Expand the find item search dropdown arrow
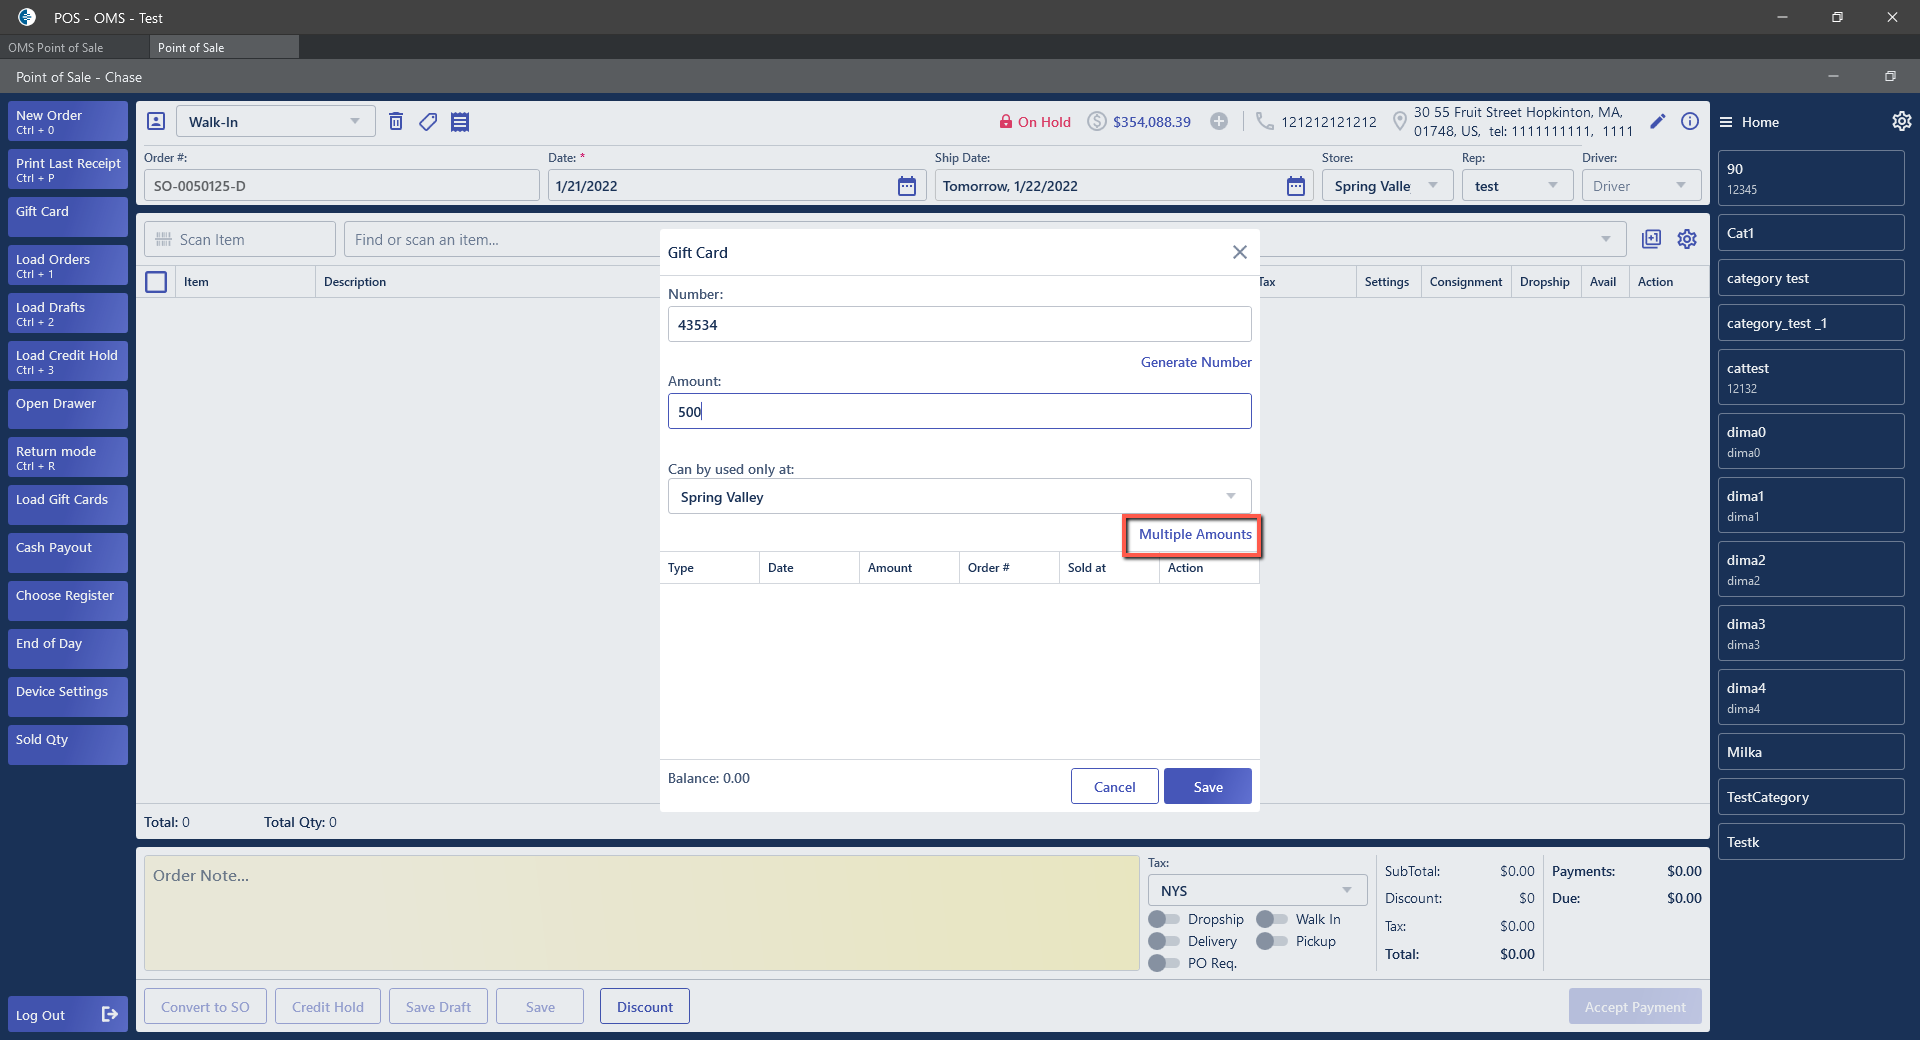Image resolution: width=1920 pixels, height=1040 pixels. (x=1606, y=240)
